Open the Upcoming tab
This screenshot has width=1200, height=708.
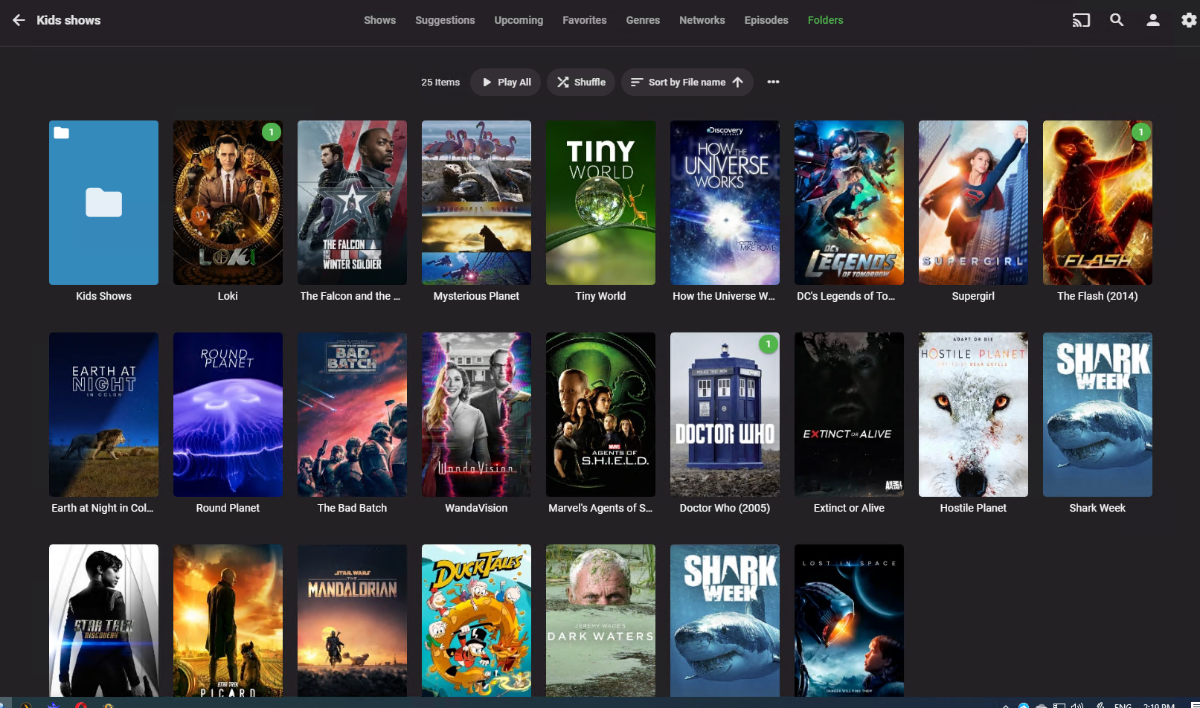tap(519, 20)
